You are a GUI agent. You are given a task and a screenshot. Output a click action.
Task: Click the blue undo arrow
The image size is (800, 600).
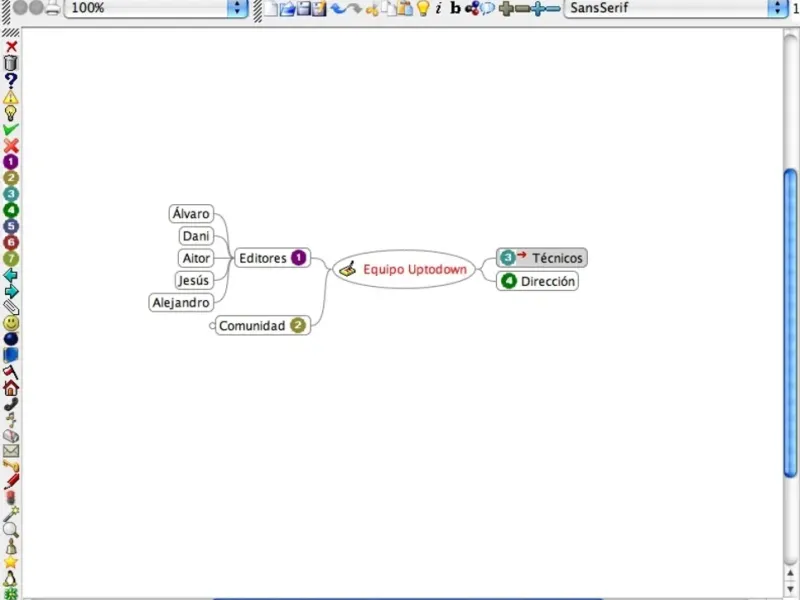point(338,8)
